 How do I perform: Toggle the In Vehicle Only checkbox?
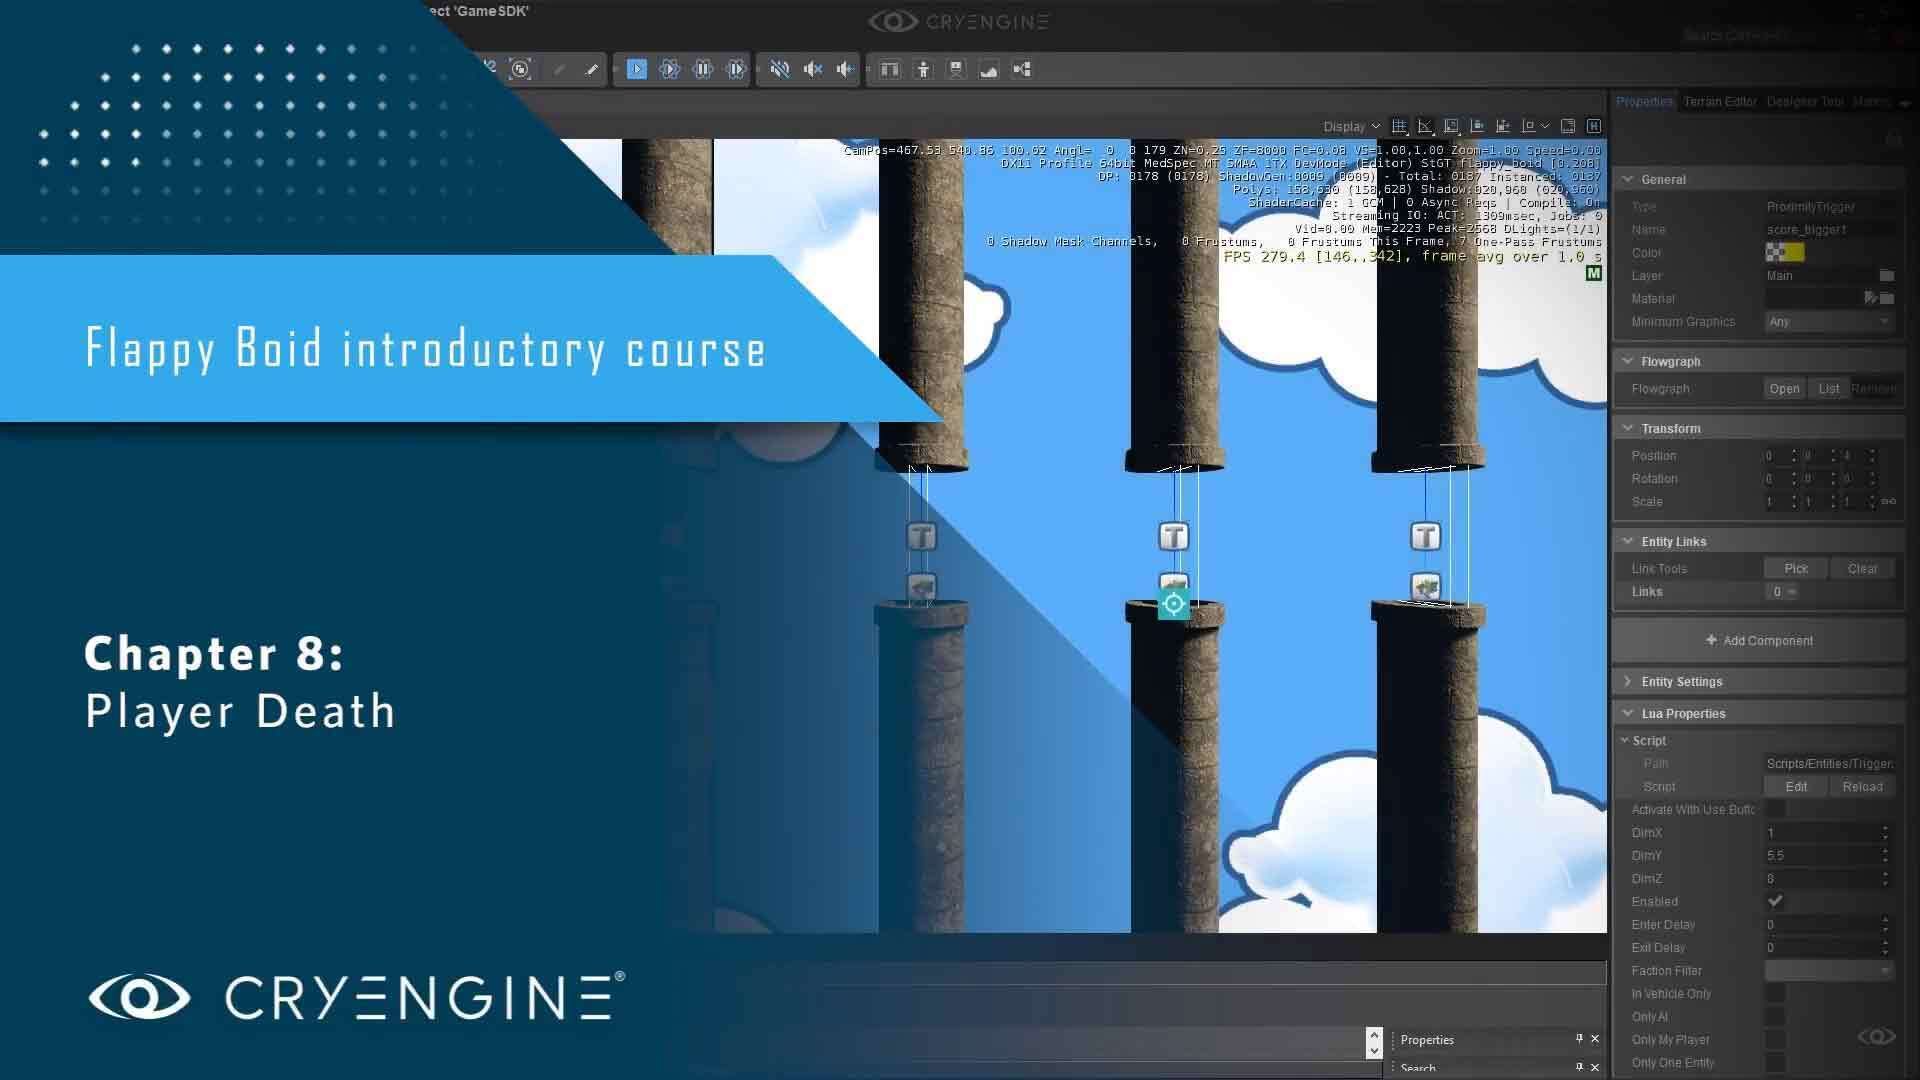1775,994
